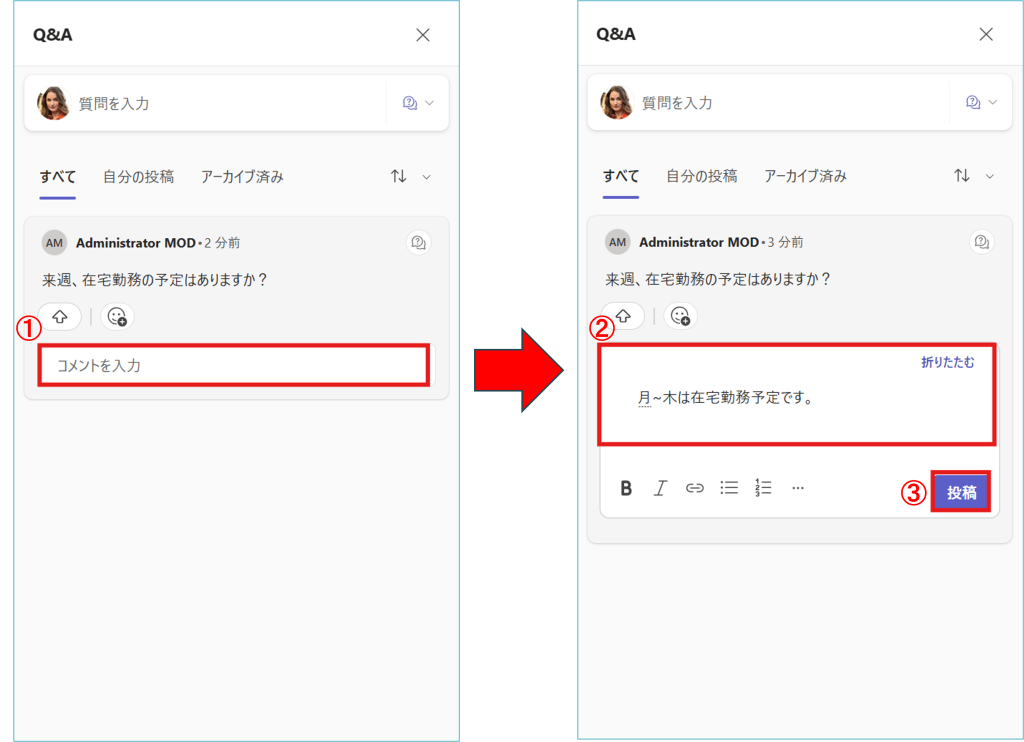This screenshot has height=742, width=1024.
Task: Click the コメントを入力 comment field
Action: [x=234, y=366]
